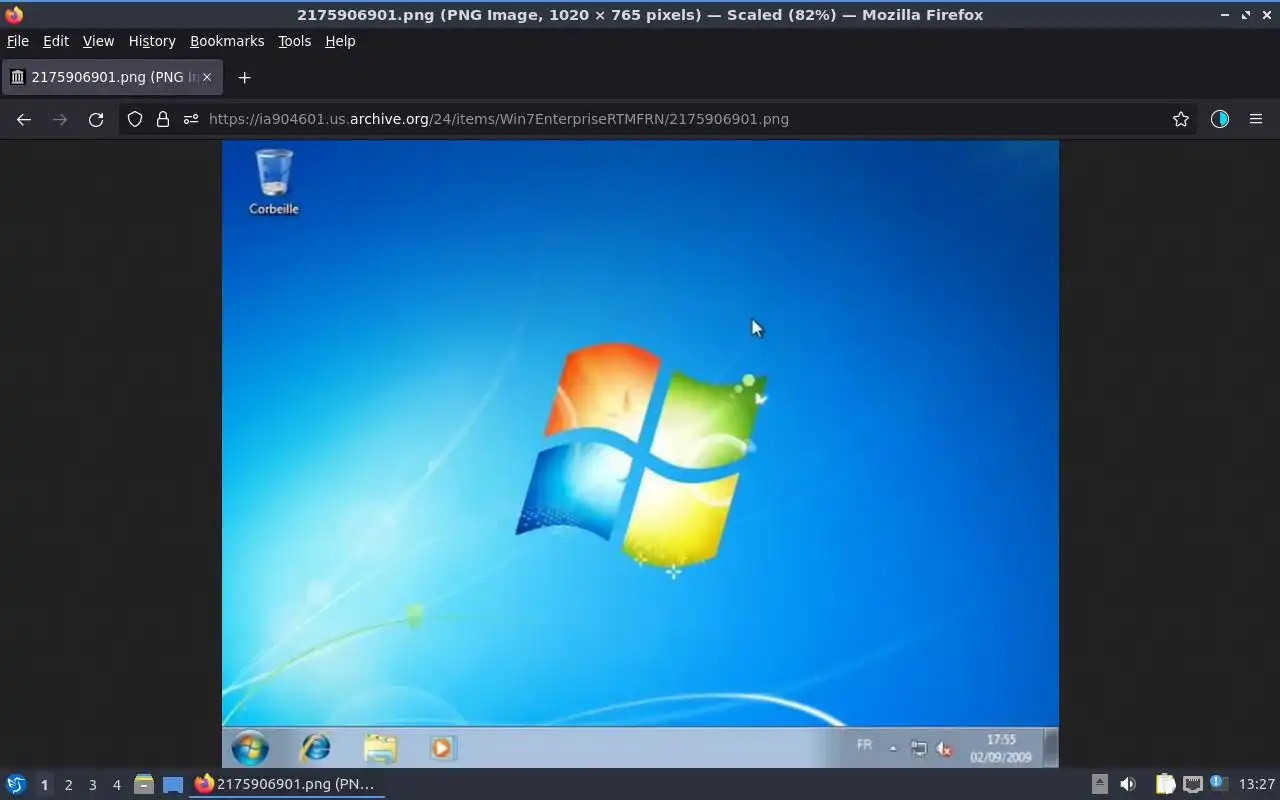Click the Windows 7 Start orb

[250, 748]
